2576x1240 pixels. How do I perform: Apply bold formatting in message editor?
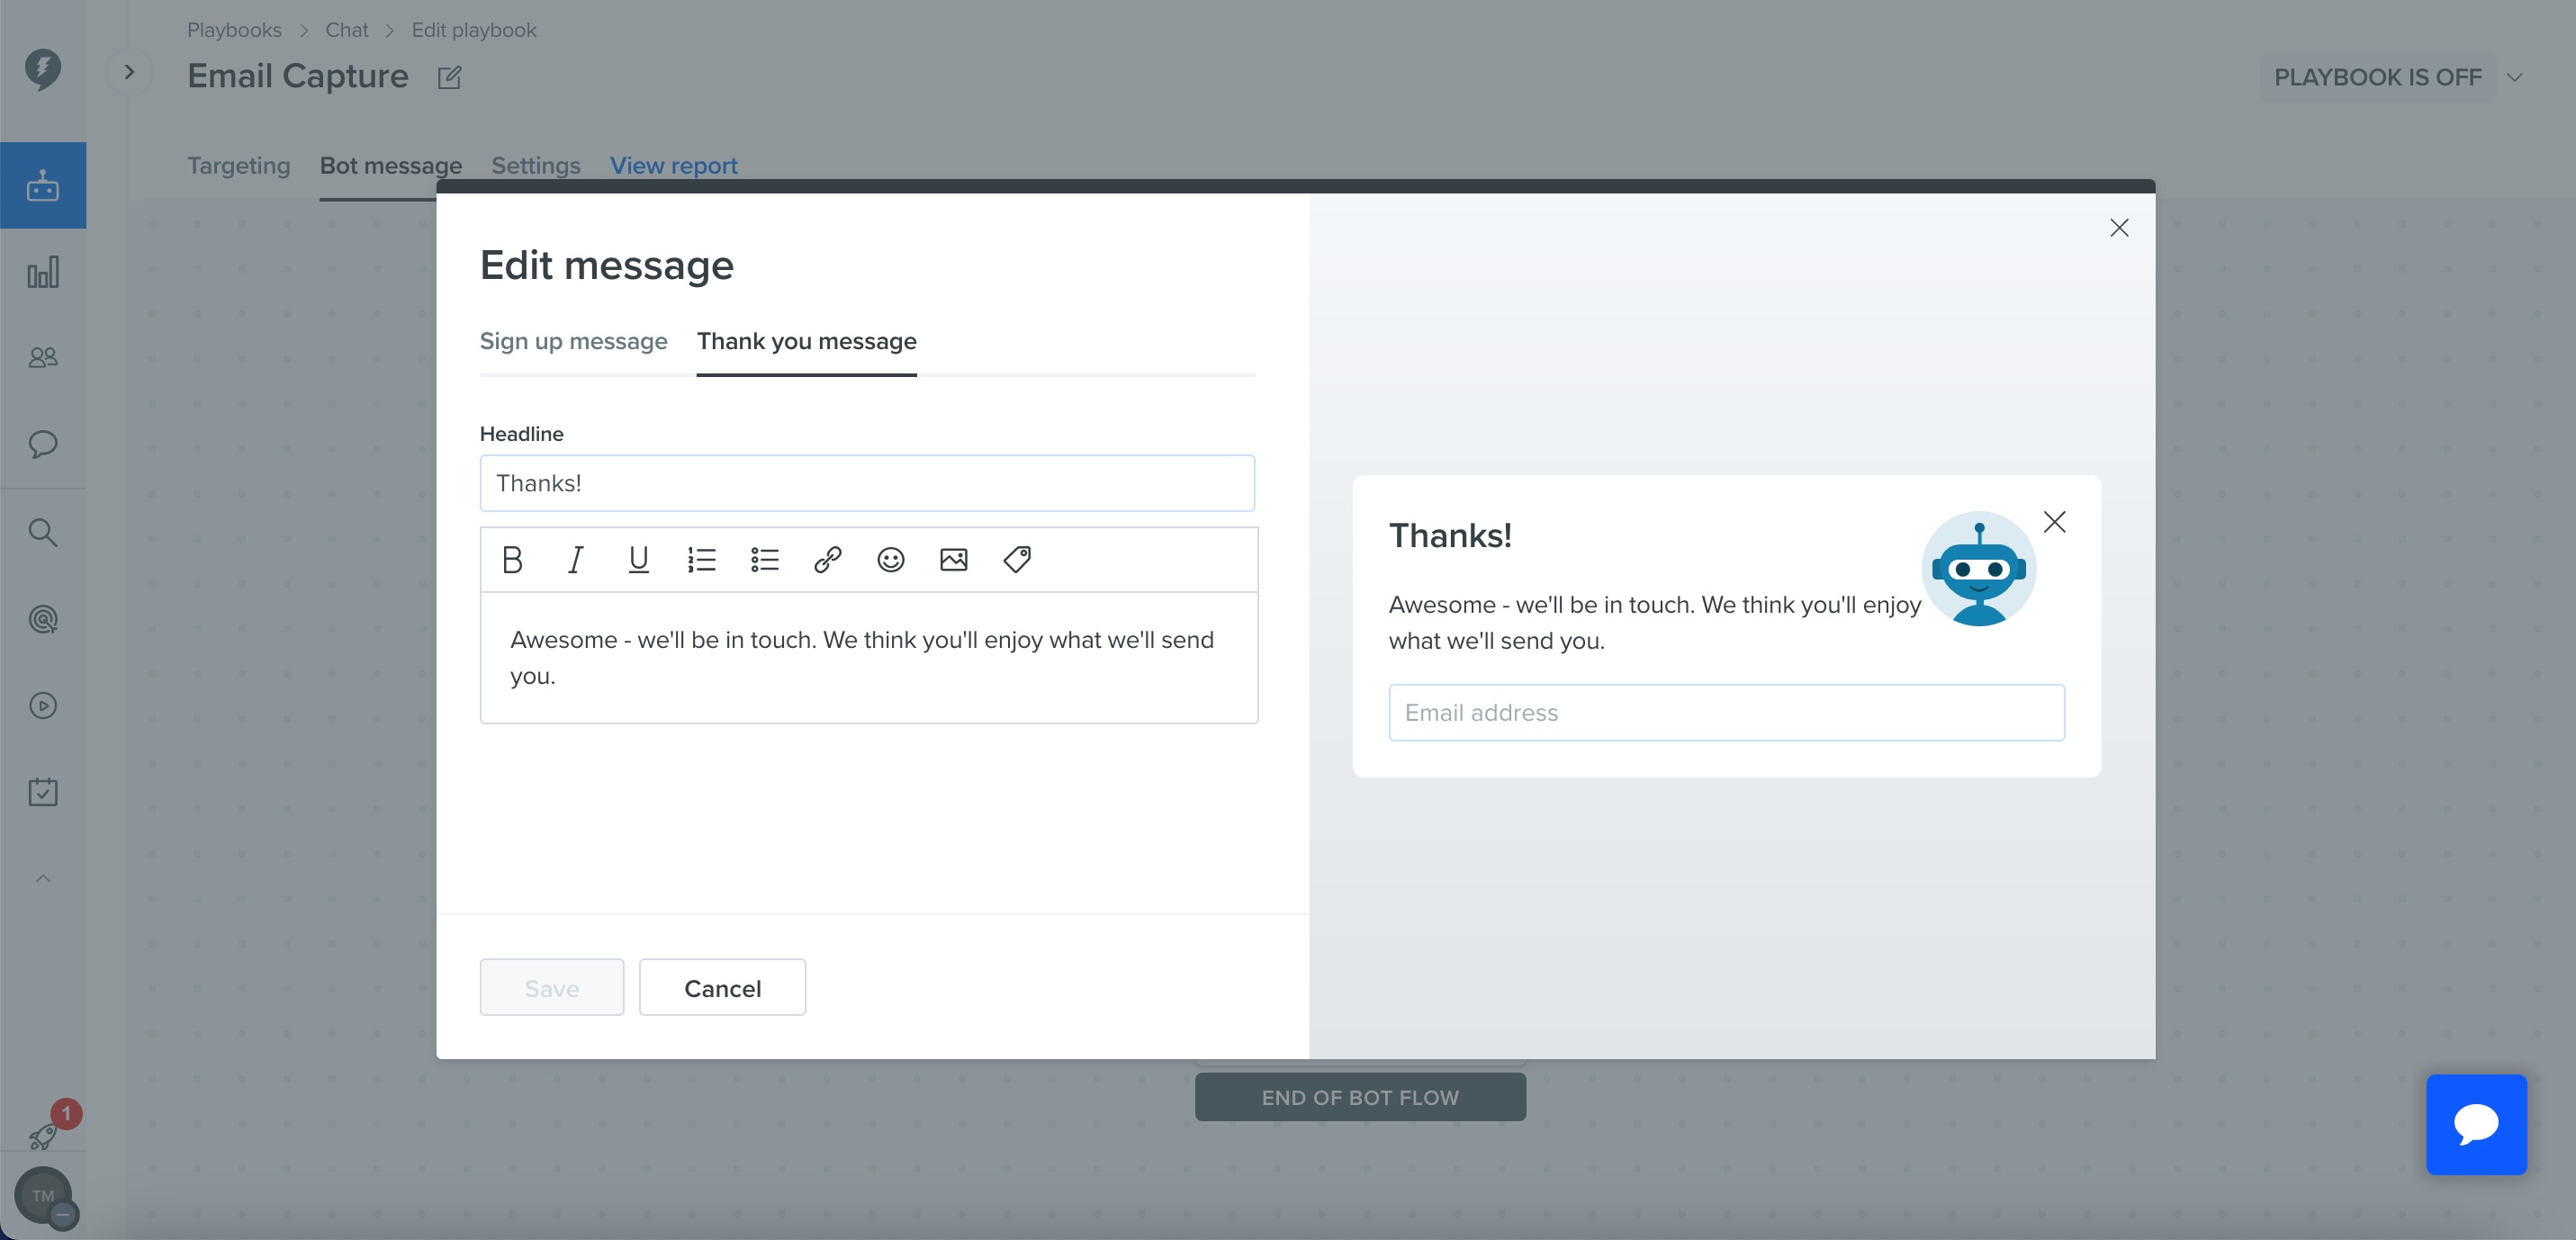point(512,559)
